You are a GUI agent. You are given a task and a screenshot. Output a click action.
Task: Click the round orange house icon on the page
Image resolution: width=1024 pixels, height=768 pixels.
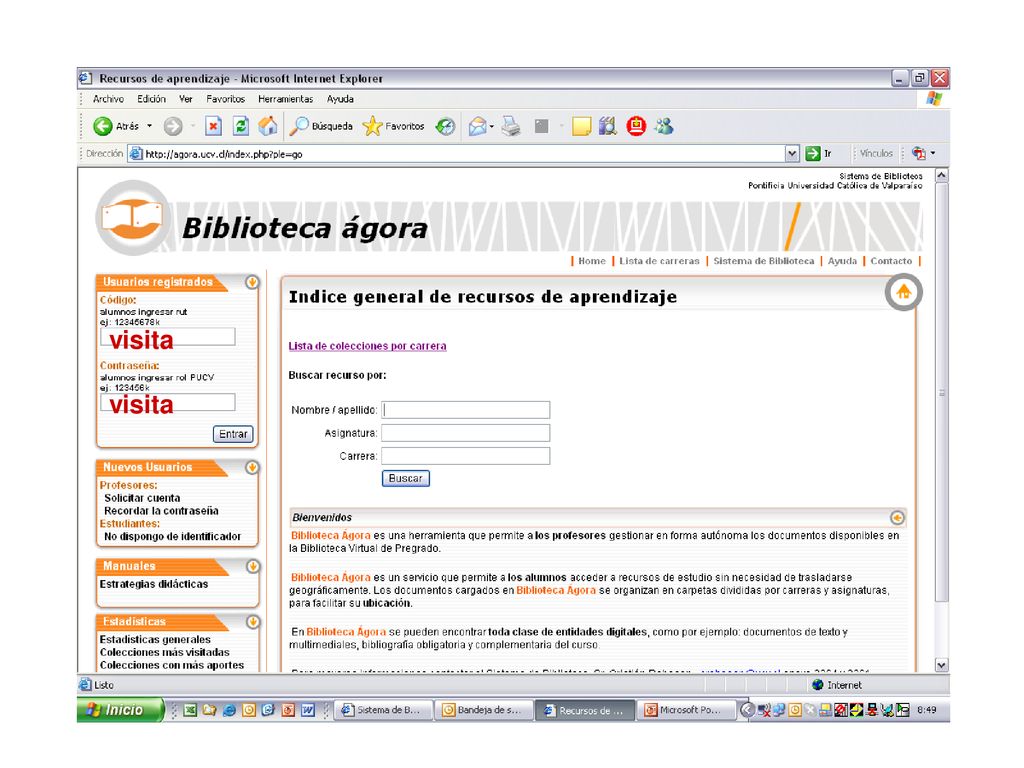[904, 293]
